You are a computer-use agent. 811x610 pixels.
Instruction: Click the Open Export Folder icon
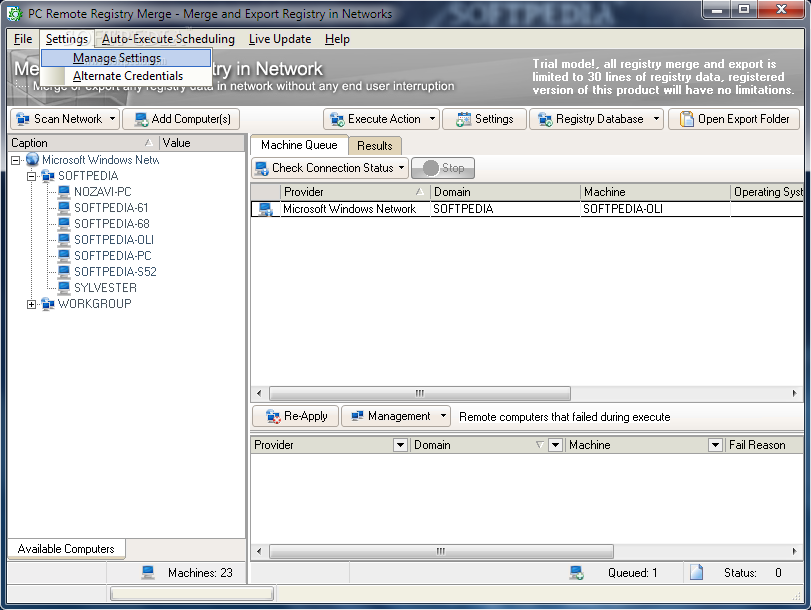(686, 119)
